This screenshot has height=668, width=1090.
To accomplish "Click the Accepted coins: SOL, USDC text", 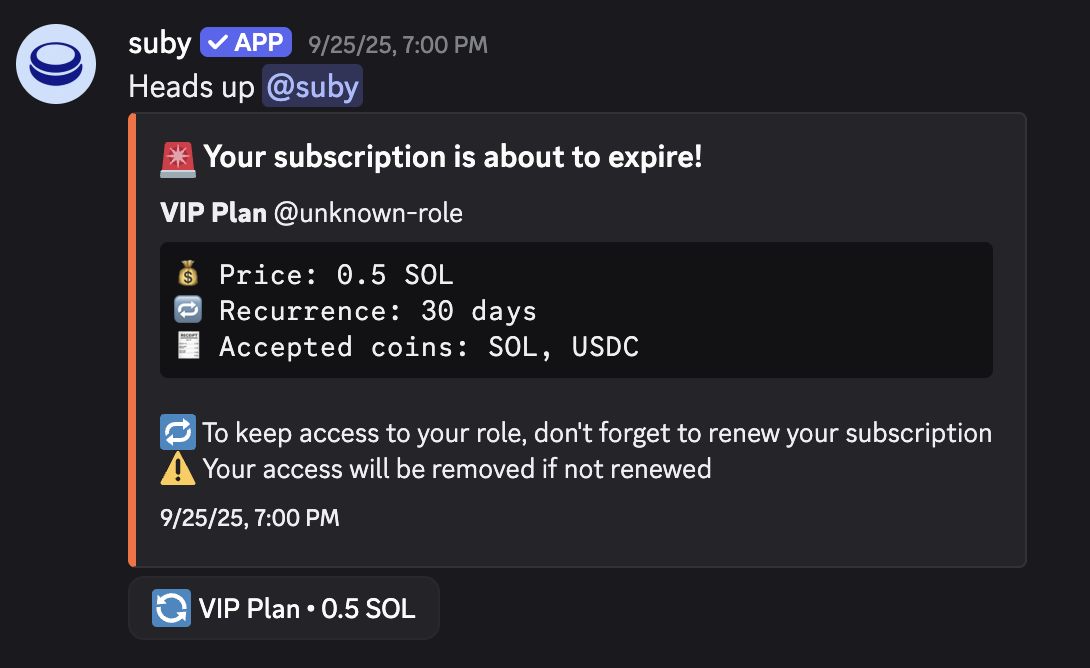I will click(x=429, y=347).
